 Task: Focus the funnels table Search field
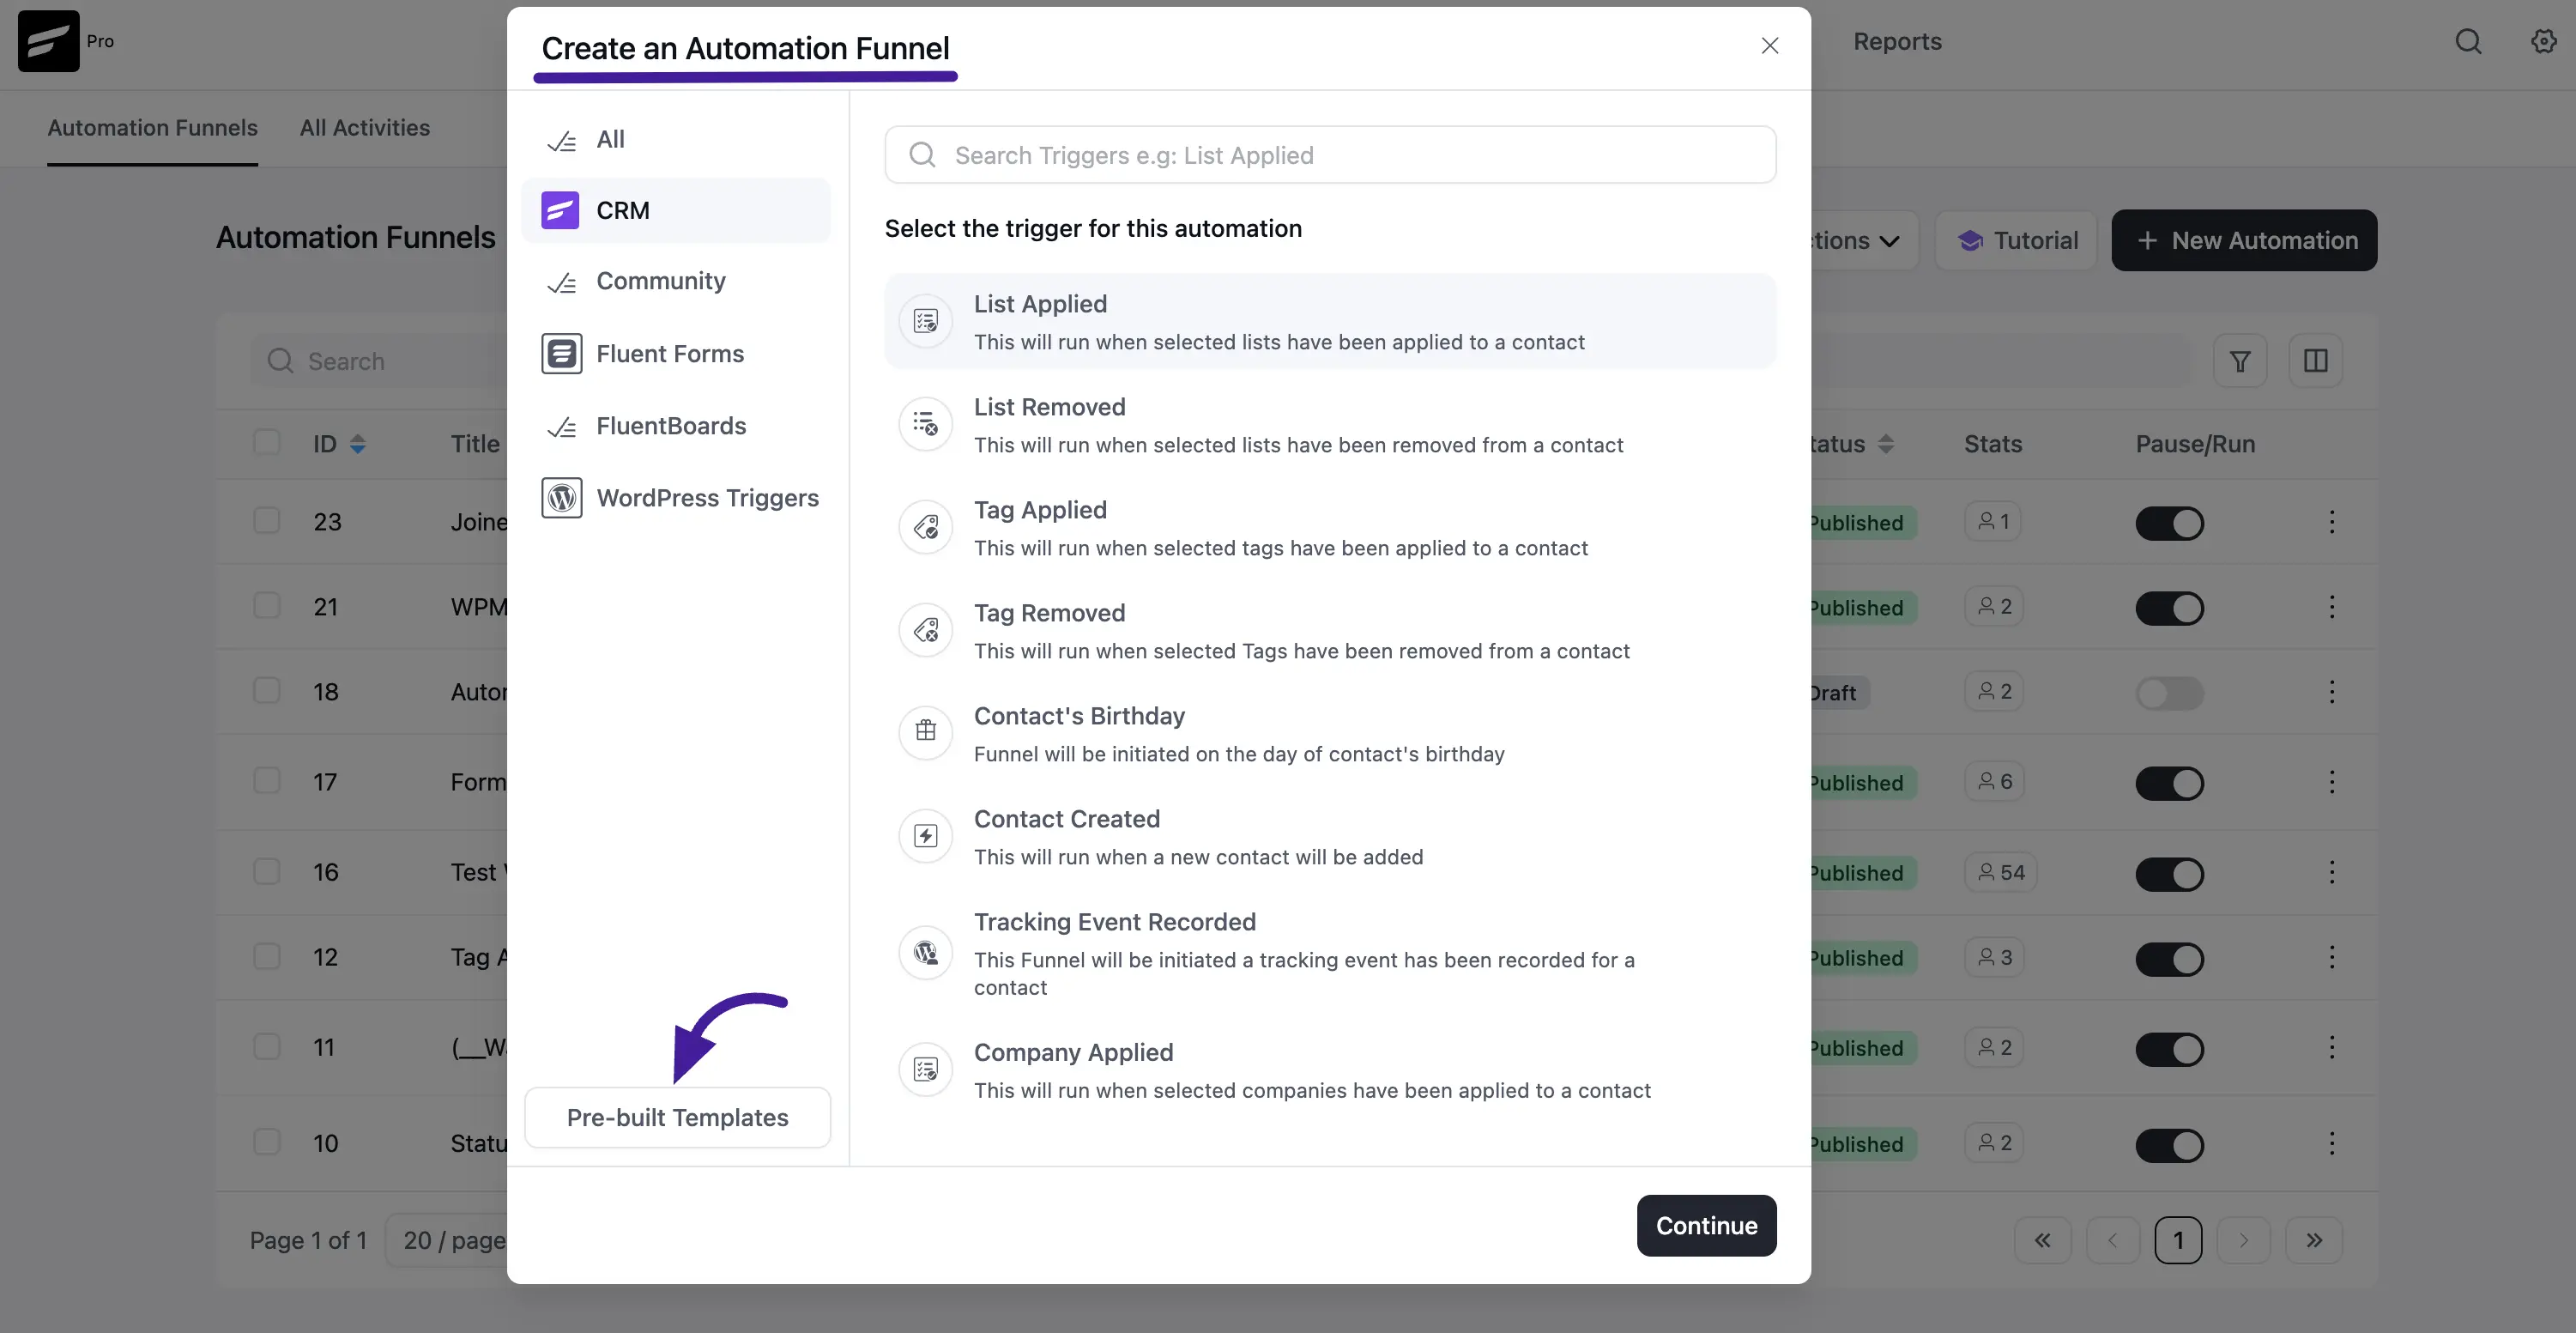click(380, 361)
